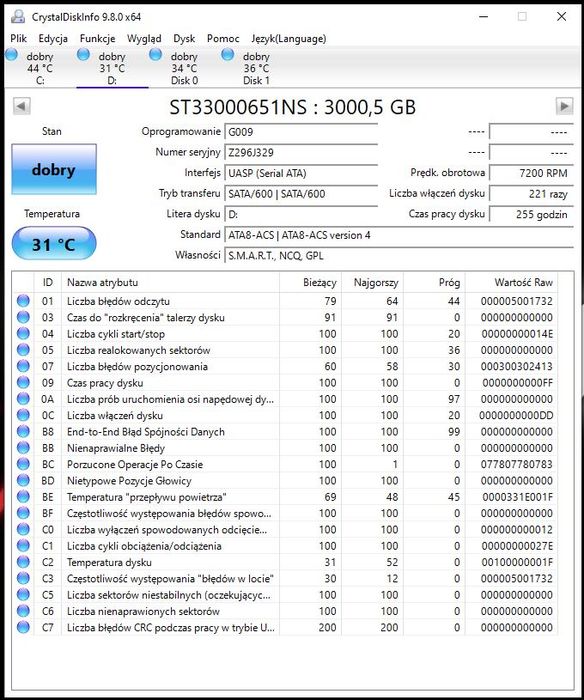Click the 'Nazwa atrybutu' column header
The image size is (584, 700).
tap(171, 283)
